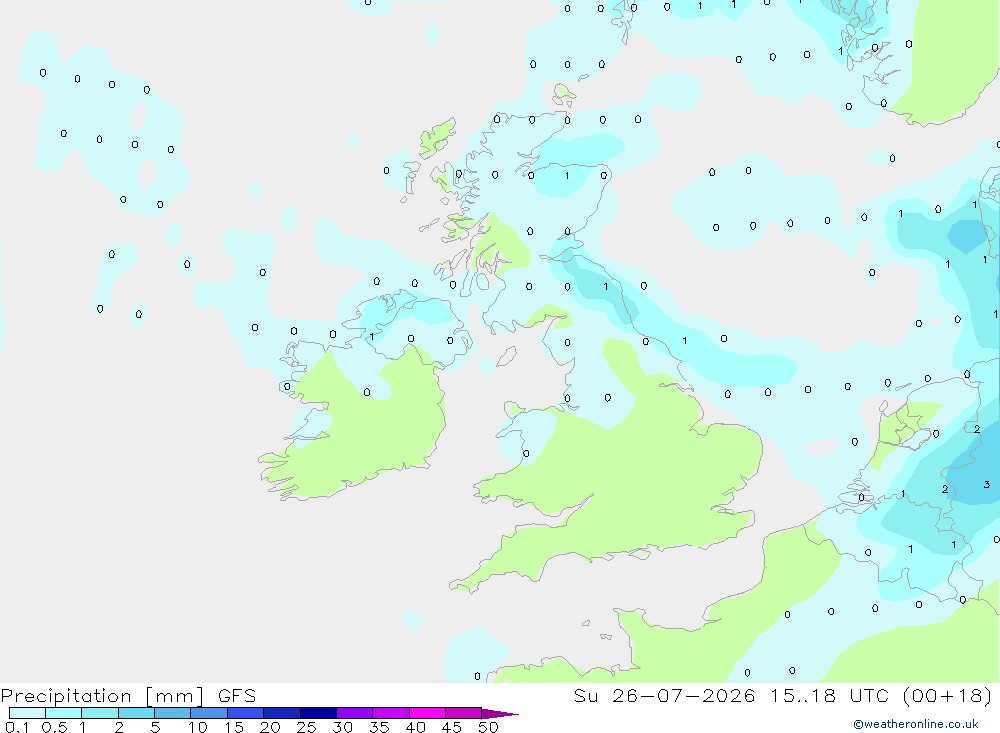Click the '0.5' legend scale label
This screenshot has width=1000, height=733.
[x=54, y=727]
